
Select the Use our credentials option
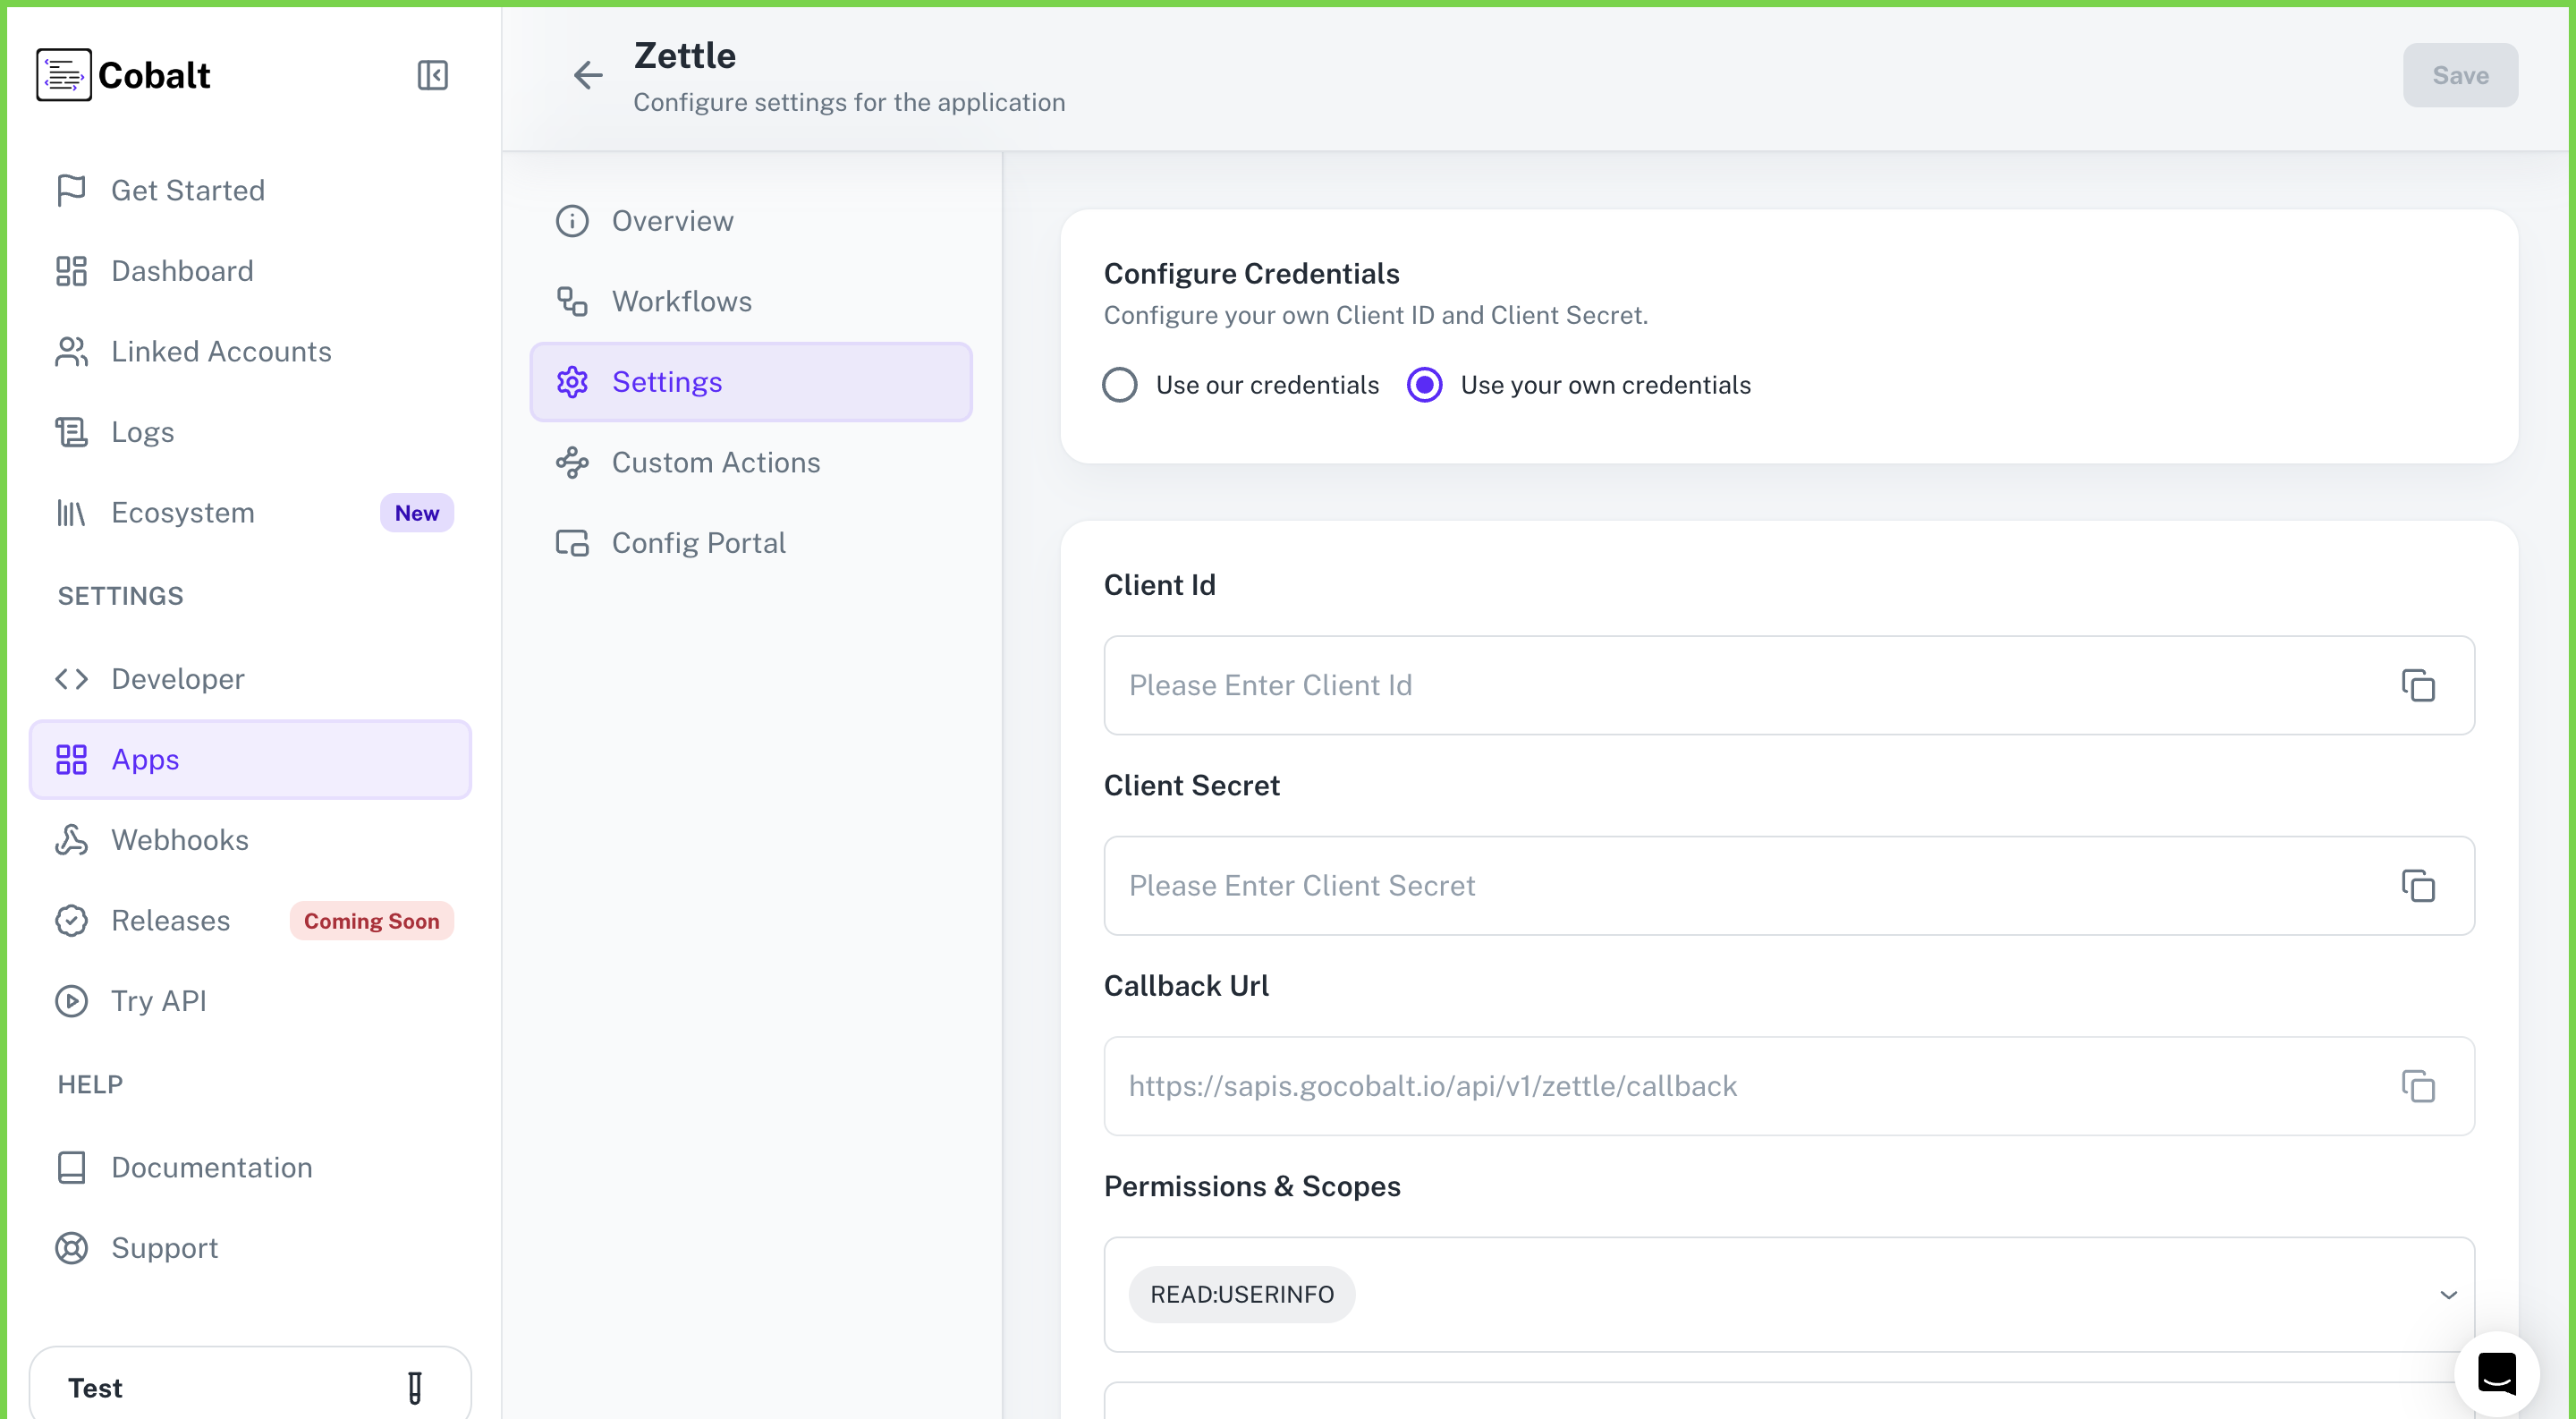[1119, 384]
